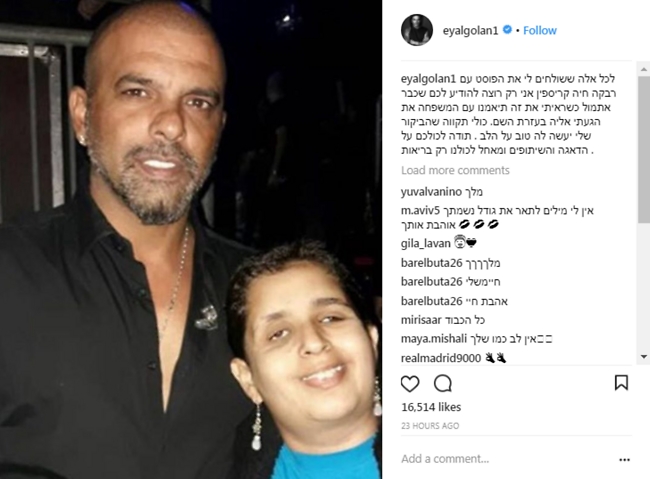Open eyalgolan1 profile picture avatar
This screenshot has width=650, height=479.
(x=417, y=30)
